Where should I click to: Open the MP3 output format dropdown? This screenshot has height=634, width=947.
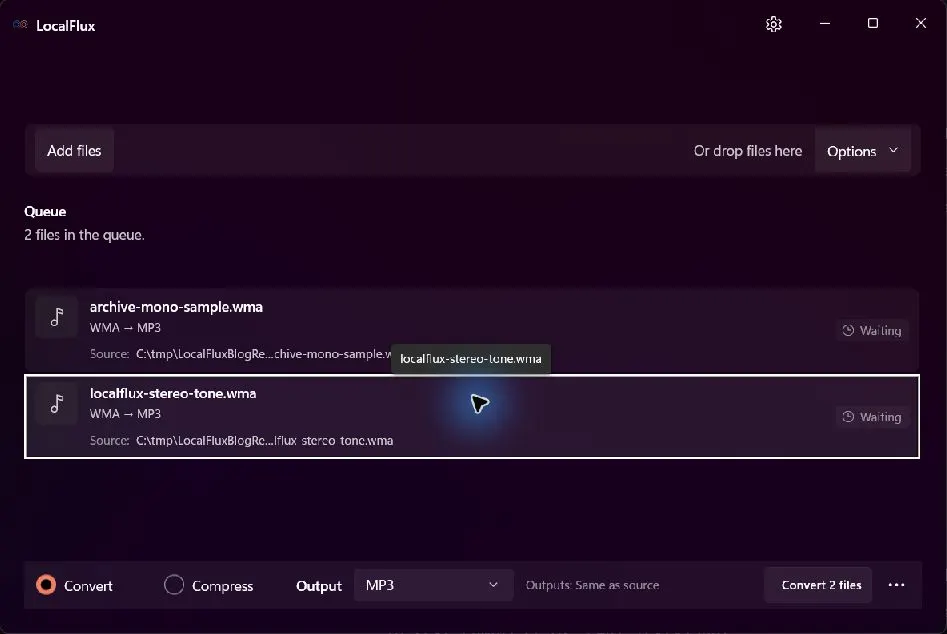pos(433,584)
